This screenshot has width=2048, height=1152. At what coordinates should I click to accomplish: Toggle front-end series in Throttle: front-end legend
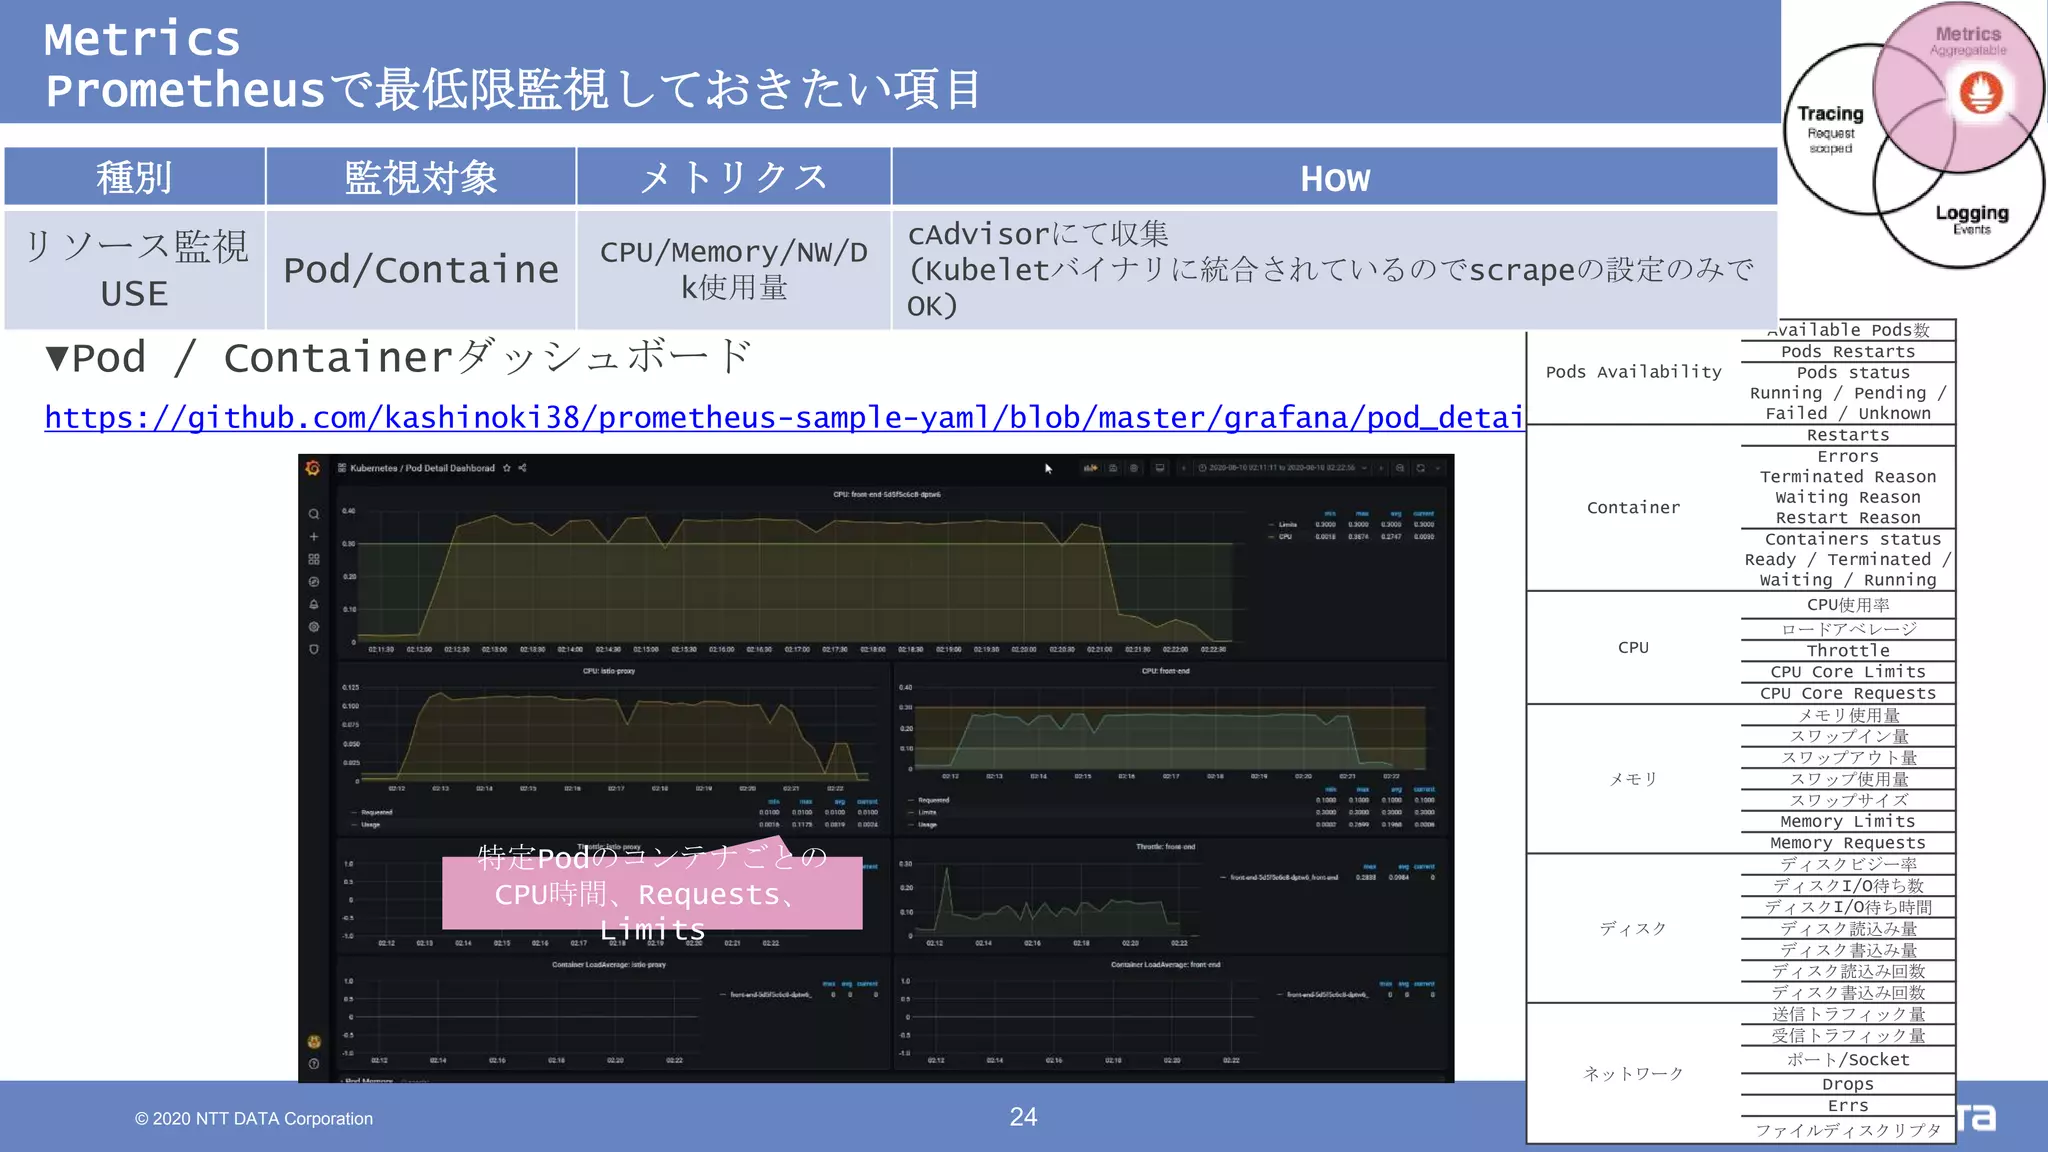[1284, 878]
